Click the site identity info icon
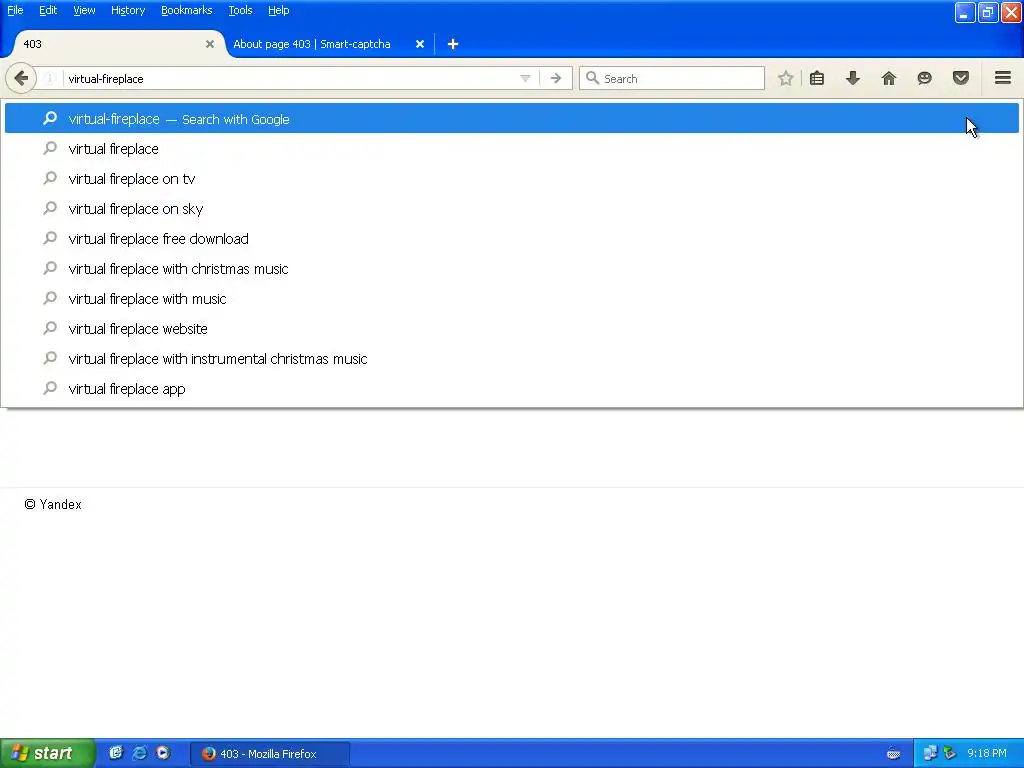1024x768 pixels. pos(50,78)
